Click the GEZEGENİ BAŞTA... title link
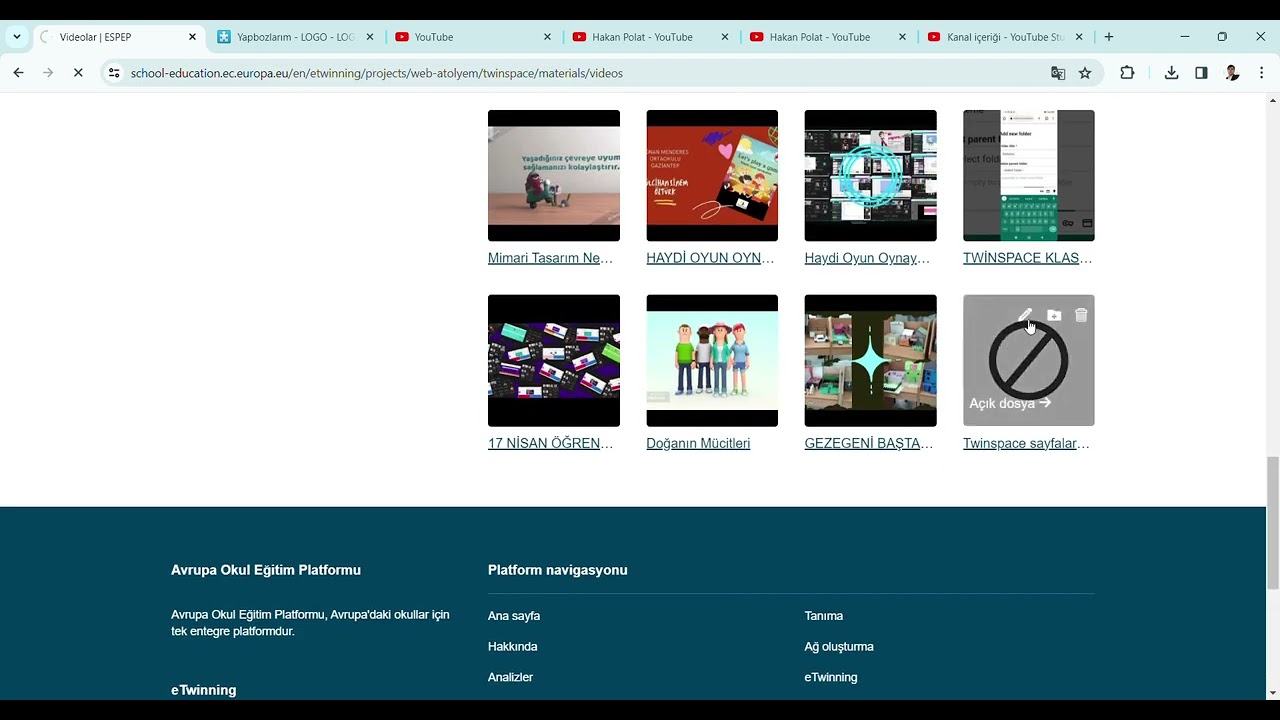Image resolution: width=1280 pixels, height=720 pixels. pyautogui.click(x=868, y=443)
